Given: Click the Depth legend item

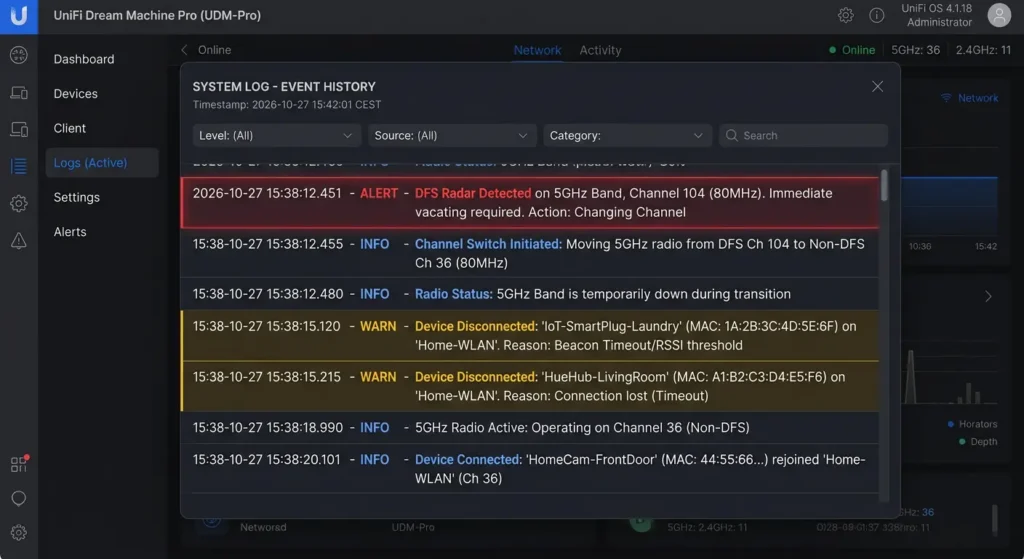Looking at the screenshot, I should 978,441.
